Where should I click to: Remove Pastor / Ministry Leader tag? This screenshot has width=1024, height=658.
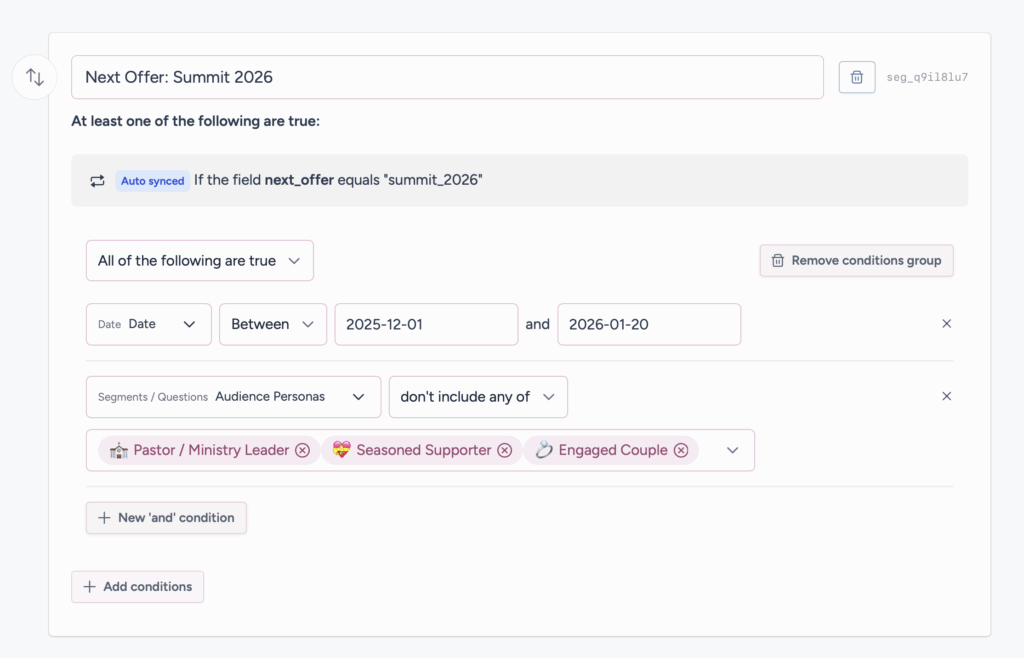302,450
